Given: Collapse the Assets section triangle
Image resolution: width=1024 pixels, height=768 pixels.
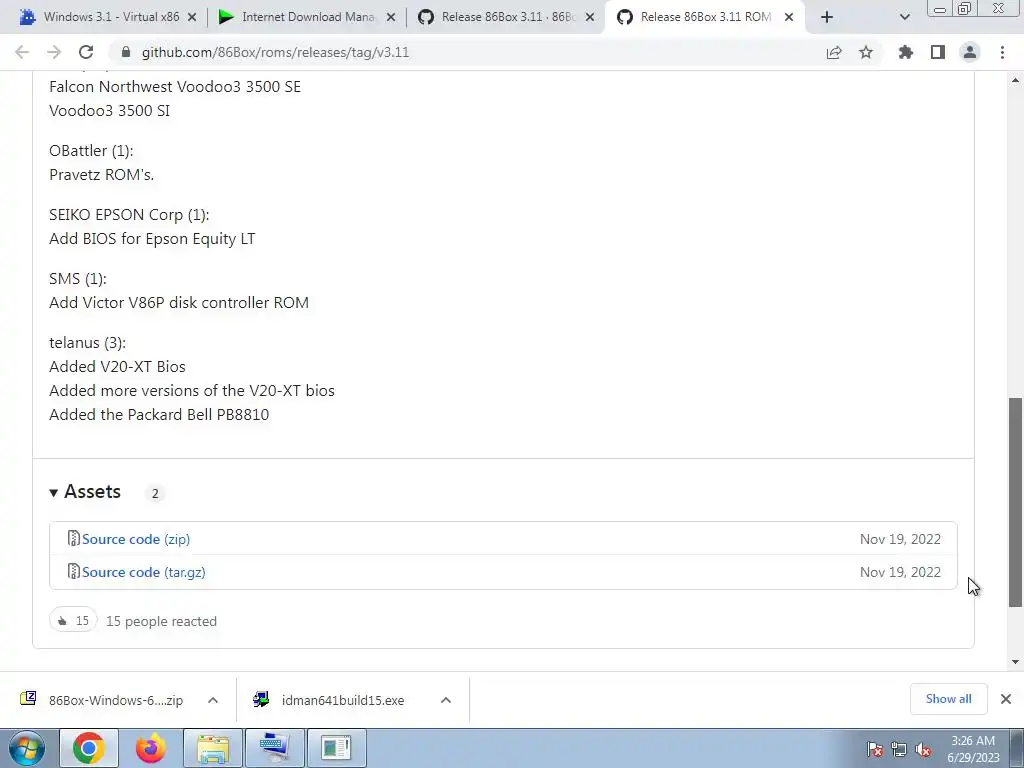Looking at the screenshot, I should tap(54, 493).
